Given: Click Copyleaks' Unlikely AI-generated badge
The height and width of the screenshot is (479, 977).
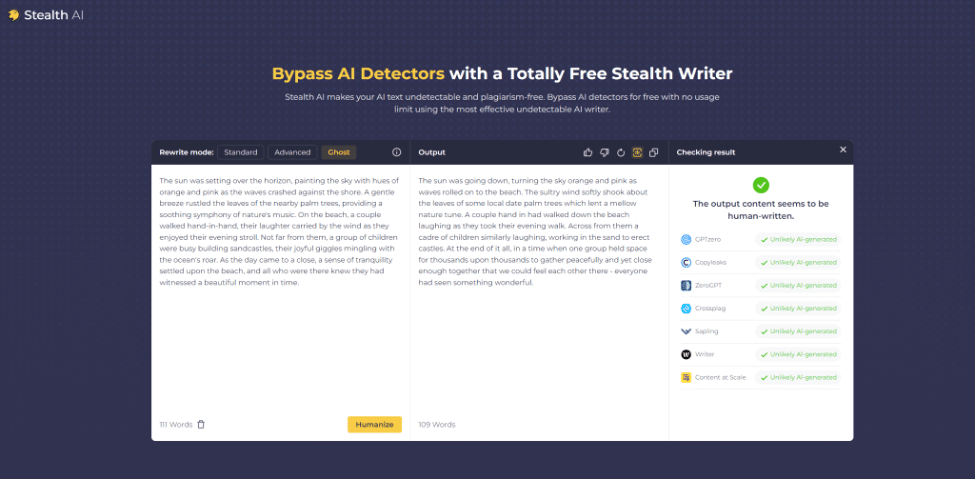Looking at the screenshot, I should [798, 262].
